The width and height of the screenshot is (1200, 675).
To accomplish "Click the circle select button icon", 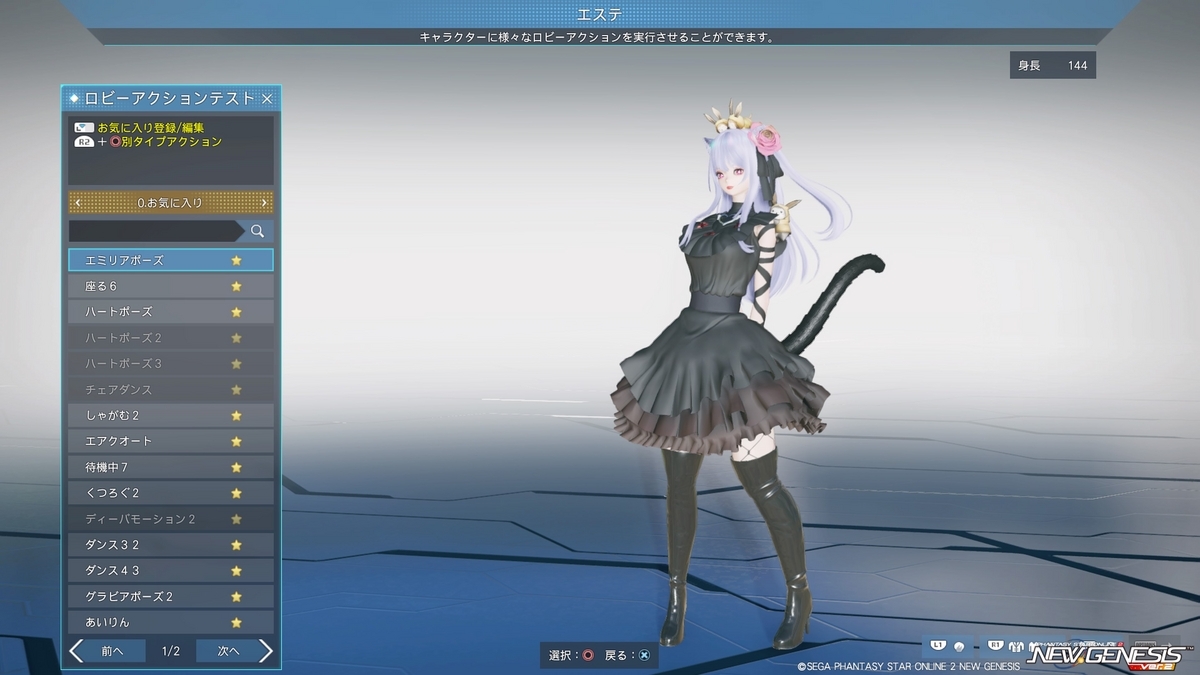I will [x=588, y=656].
